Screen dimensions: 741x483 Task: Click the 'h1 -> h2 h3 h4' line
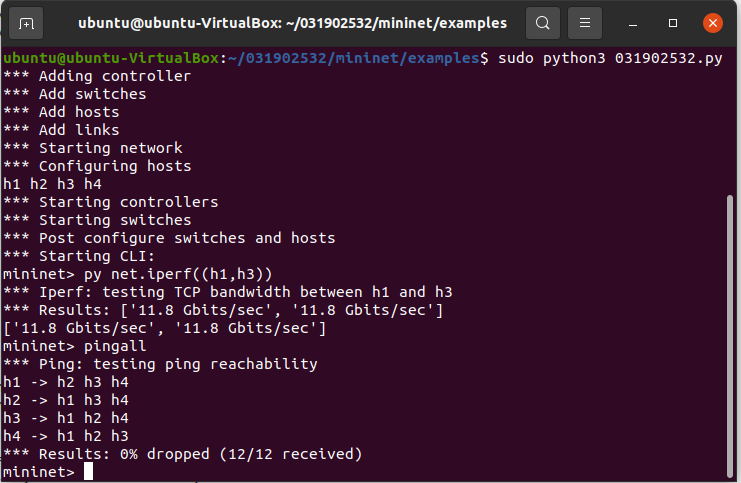click(x=66, y=382)
